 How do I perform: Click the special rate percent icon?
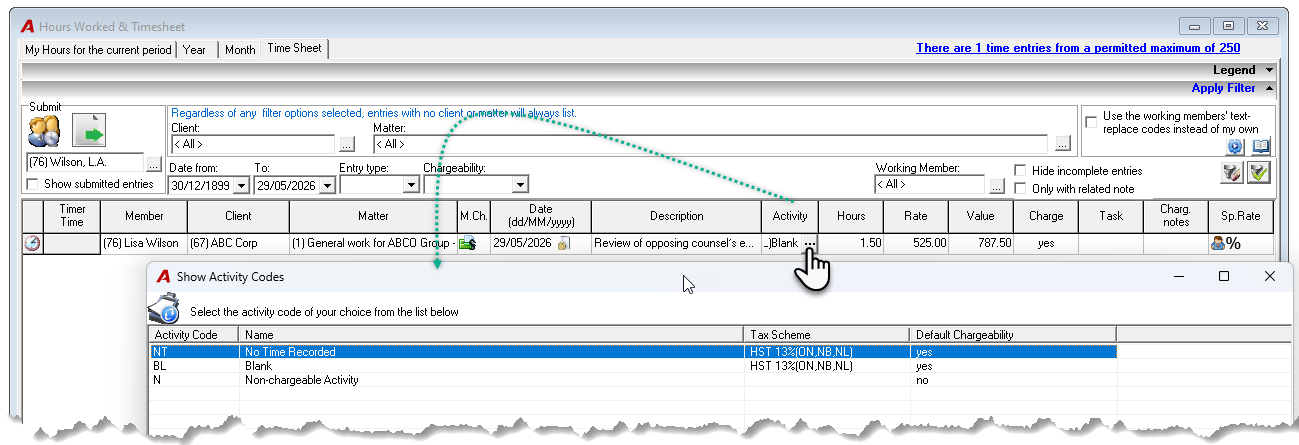point(1226,243)
